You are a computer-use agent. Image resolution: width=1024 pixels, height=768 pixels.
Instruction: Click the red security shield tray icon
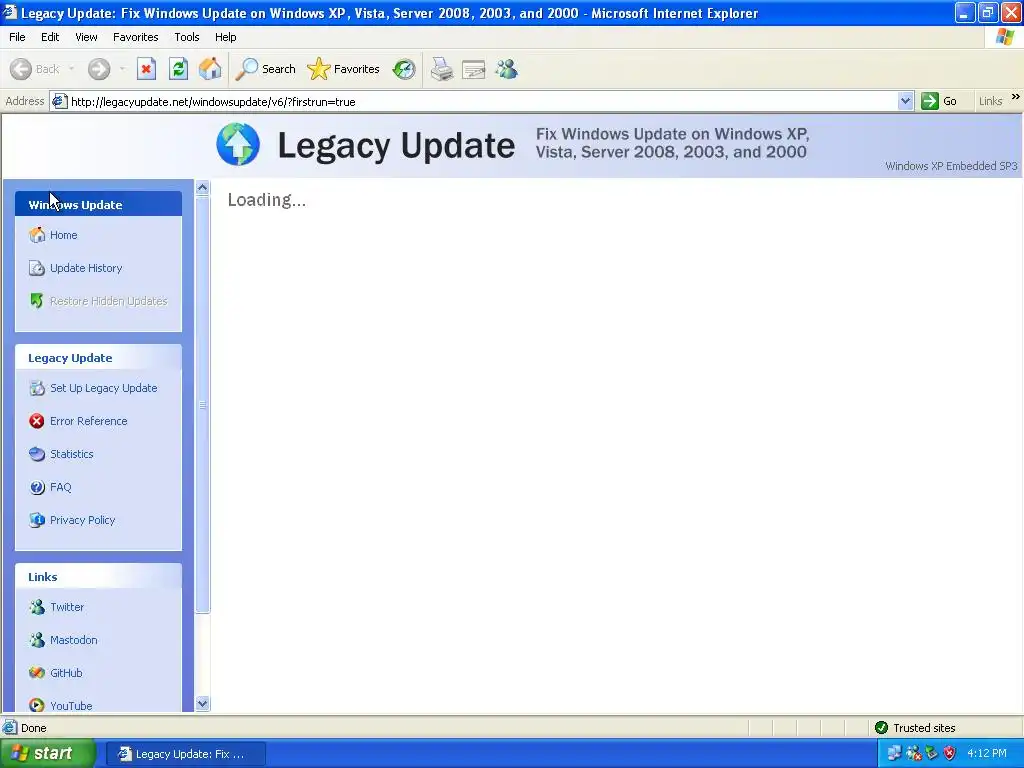pos(950,754)
